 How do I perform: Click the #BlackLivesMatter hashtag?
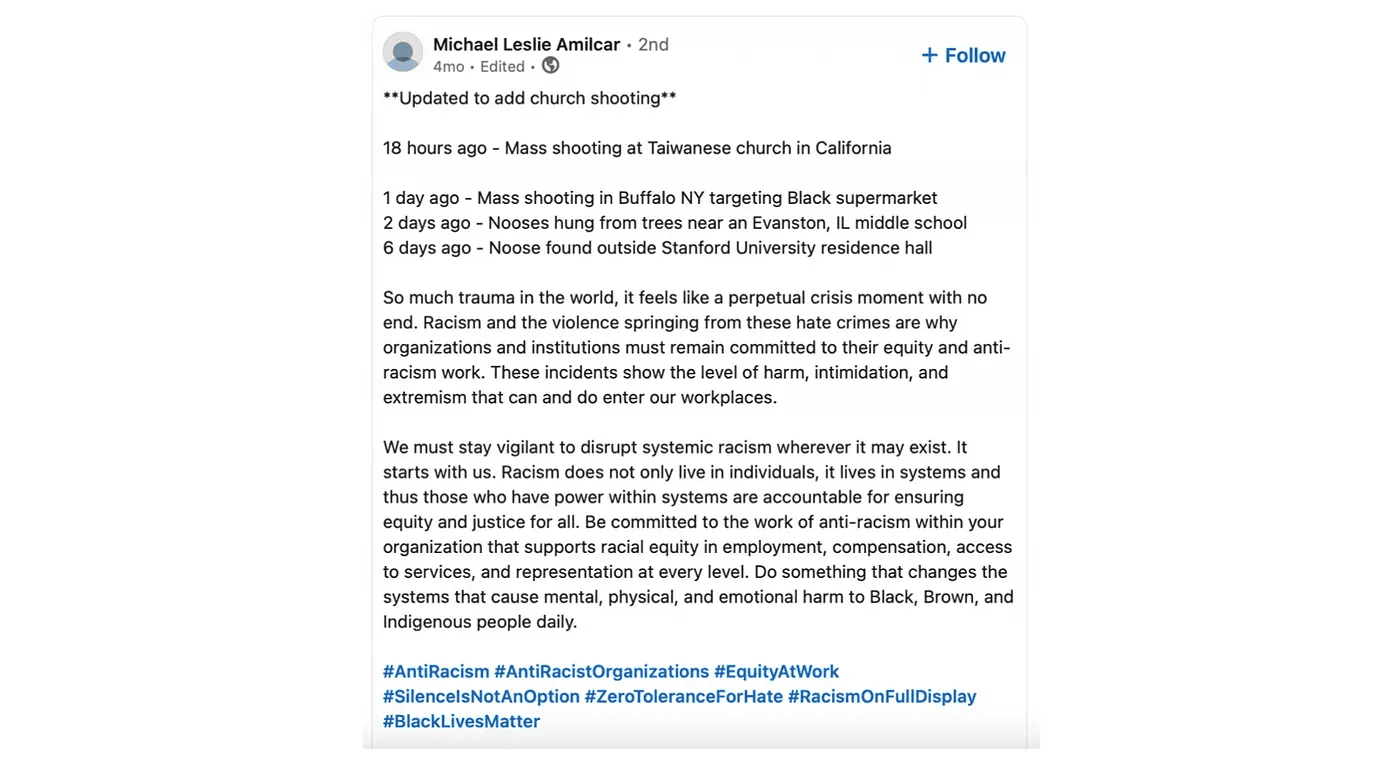(x=461, y=722)
